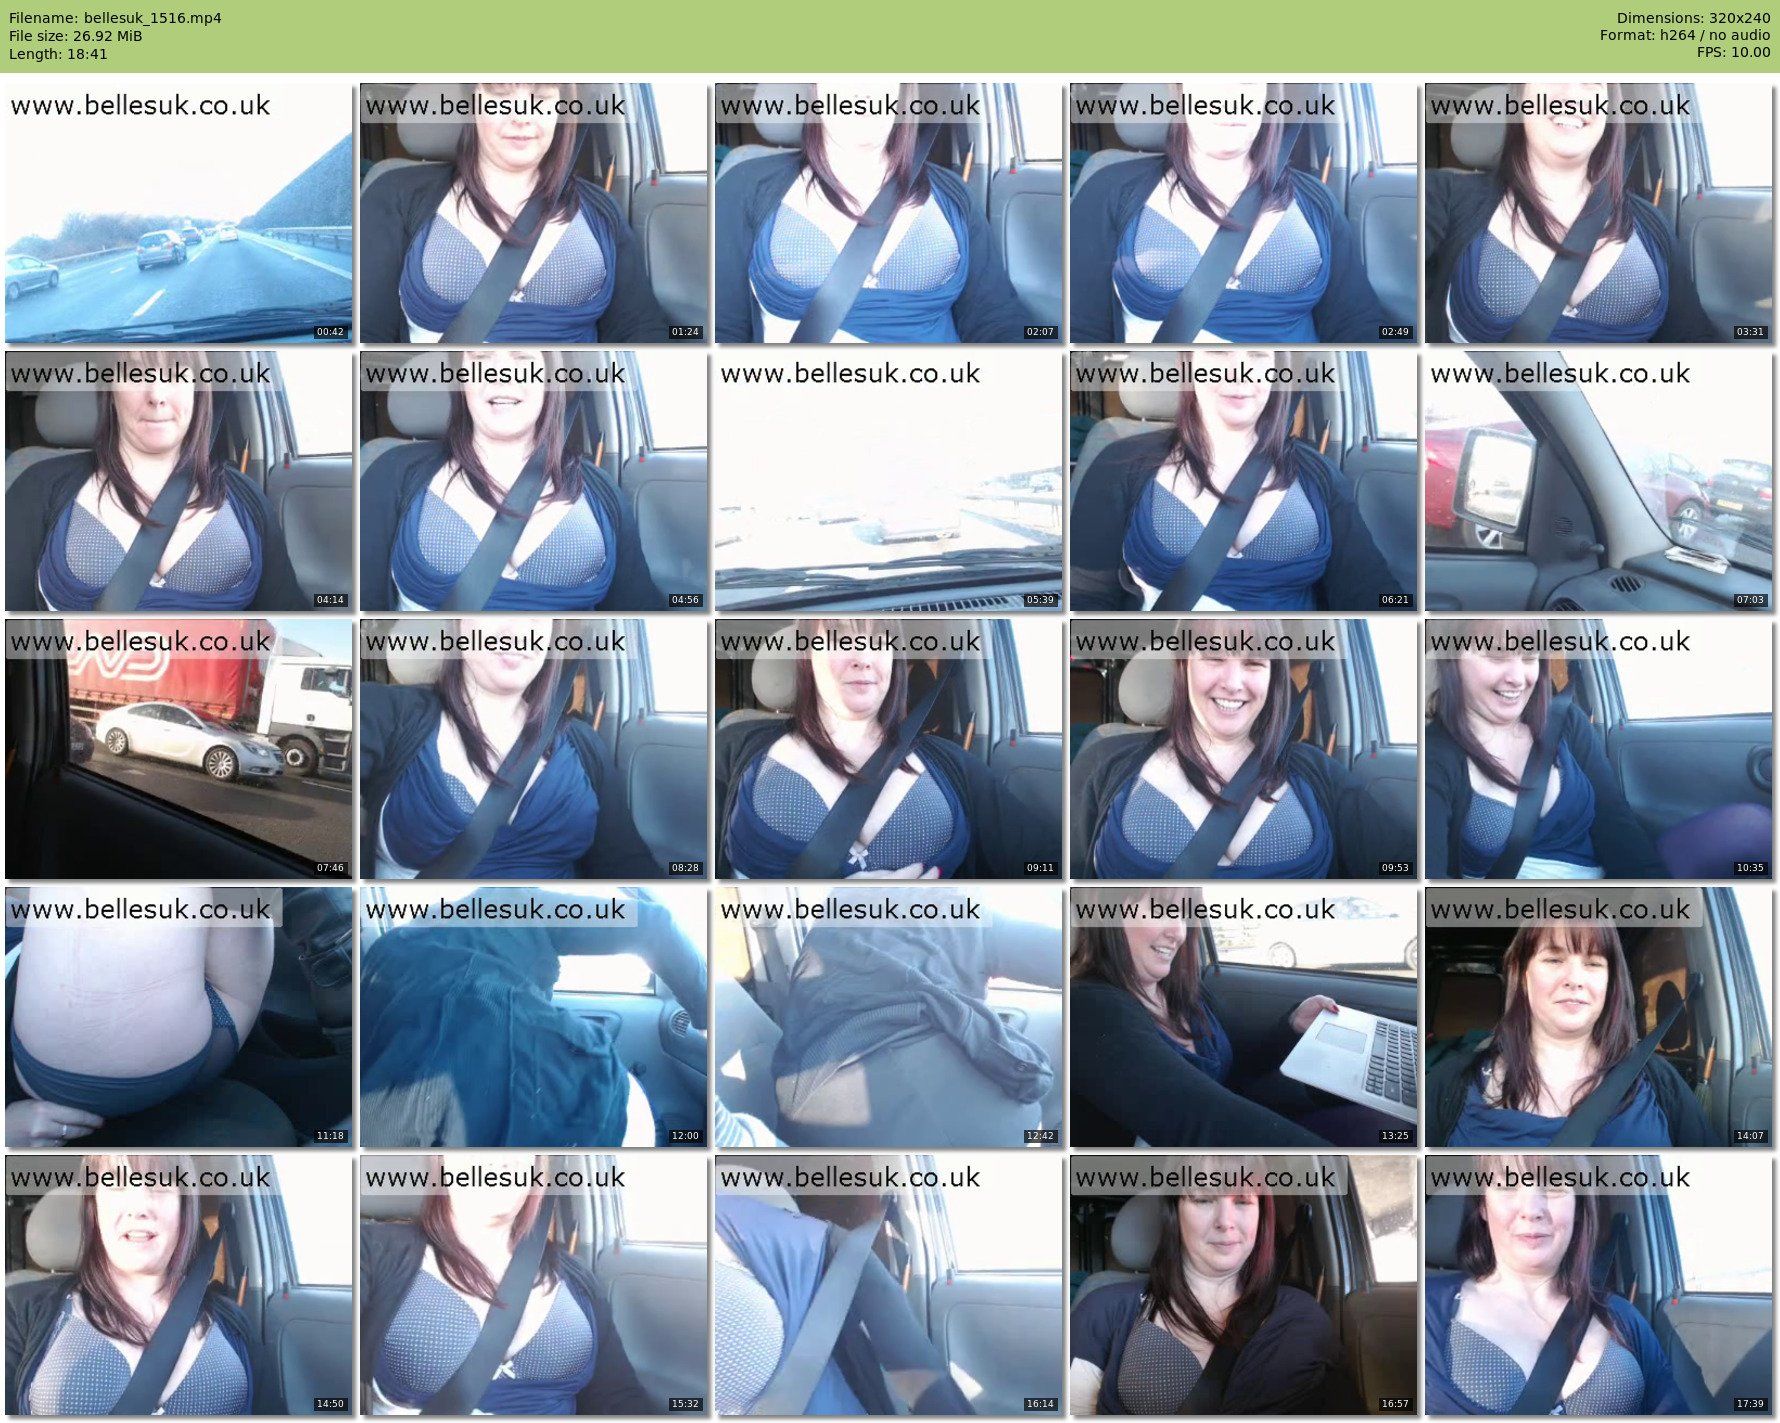1780x1423 pixels.
Task: Click the Length 18:41 text
Action: click(x=58, y=54)
